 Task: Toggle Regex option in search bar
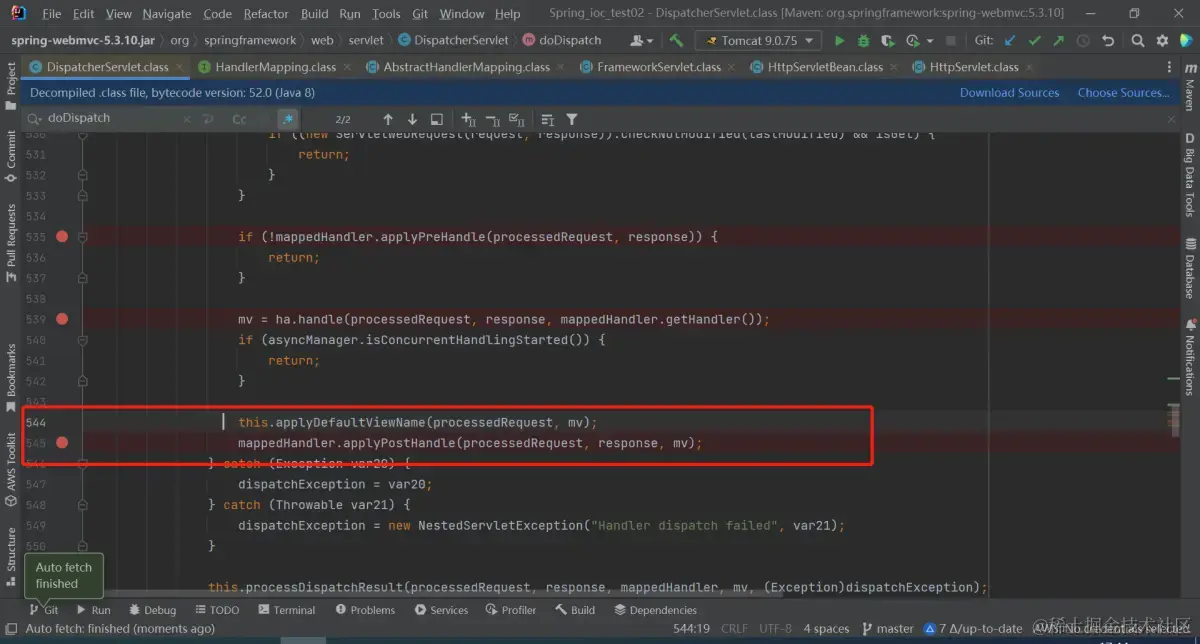[x=288, y=119]
